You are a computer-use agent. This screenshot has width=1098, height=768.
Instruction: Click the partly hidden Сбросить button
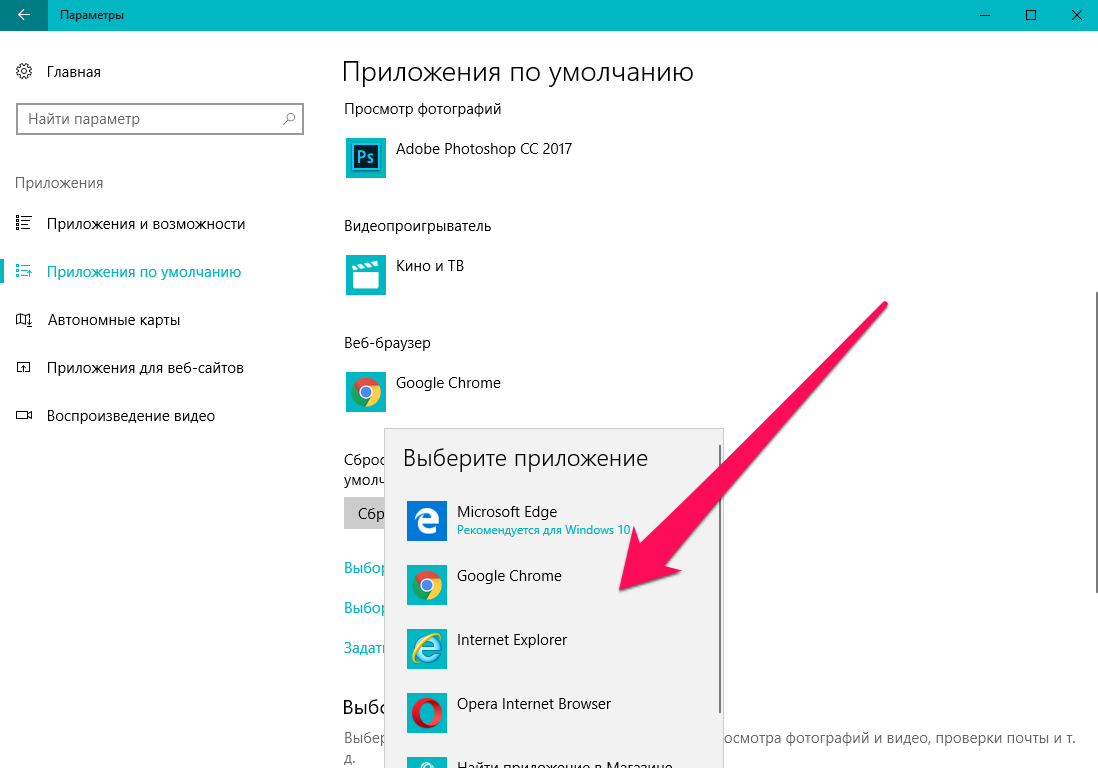click(364, 513)
